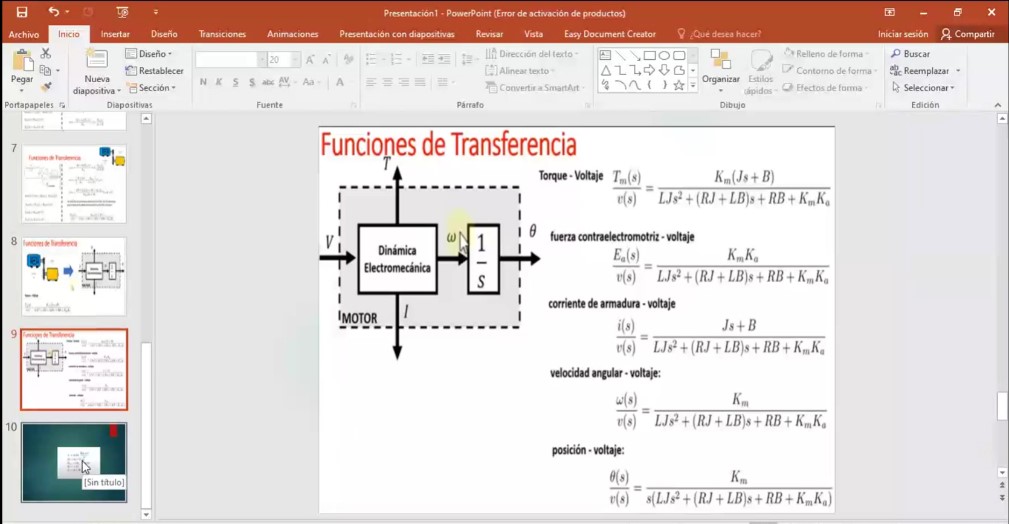Toggle underline formatting (S)

(x=236, y=82)
